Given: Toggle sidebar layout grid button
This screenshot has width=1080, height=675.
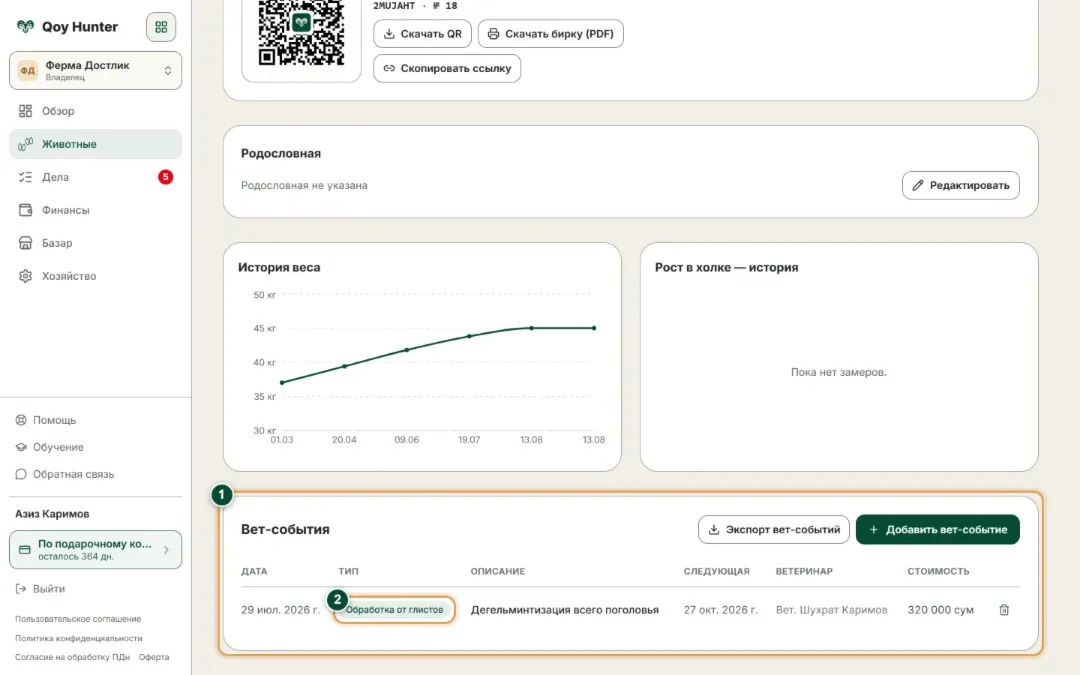Looking at the screenshot, I should coord(161,27).
